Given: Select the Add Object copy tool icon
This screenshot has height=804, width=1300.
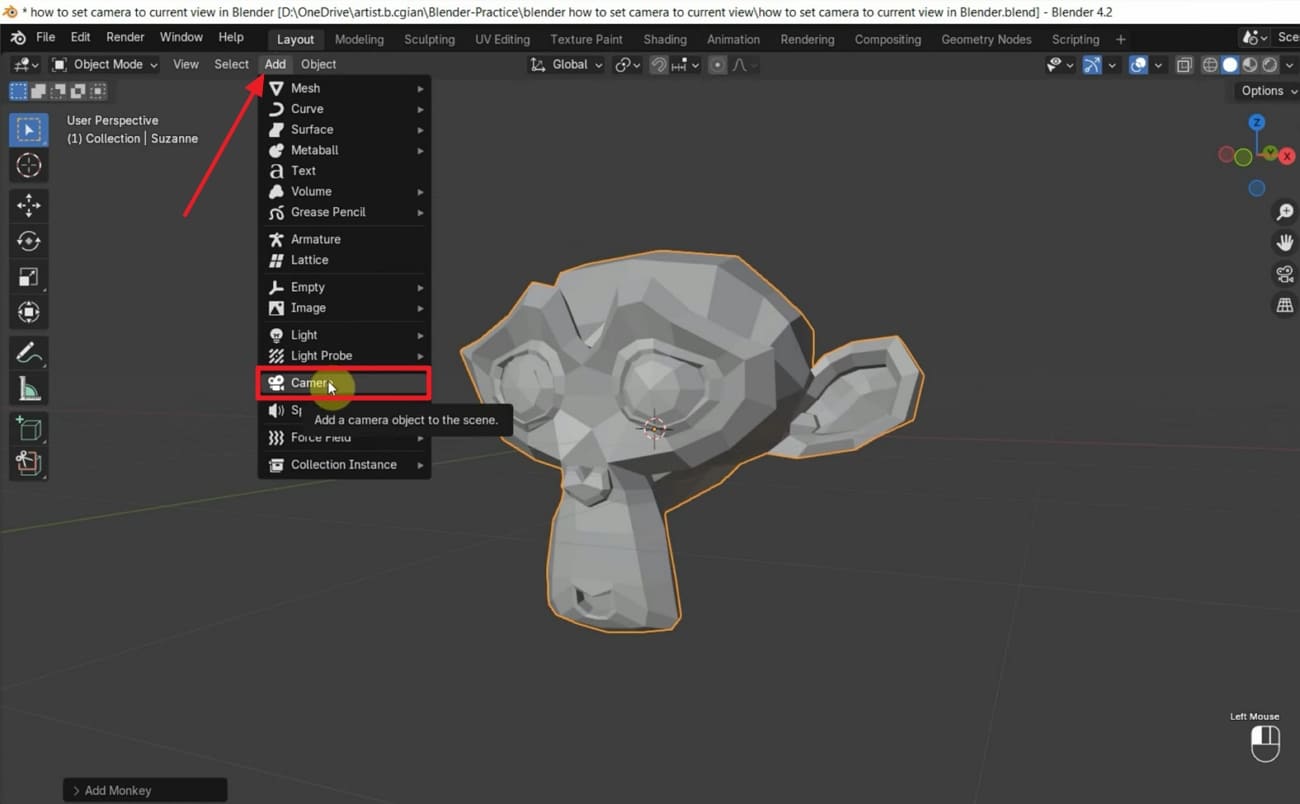Looking at the screenshot, I should pos(28,464).
